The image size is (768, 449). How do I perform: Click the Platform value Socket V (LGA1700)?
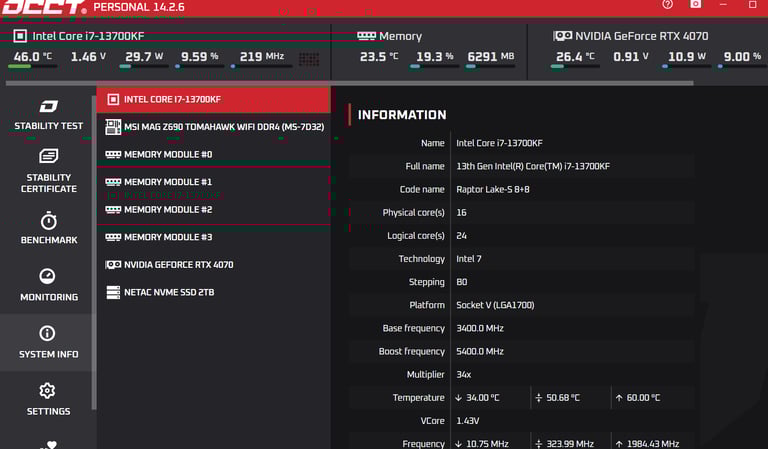point(495,305)
